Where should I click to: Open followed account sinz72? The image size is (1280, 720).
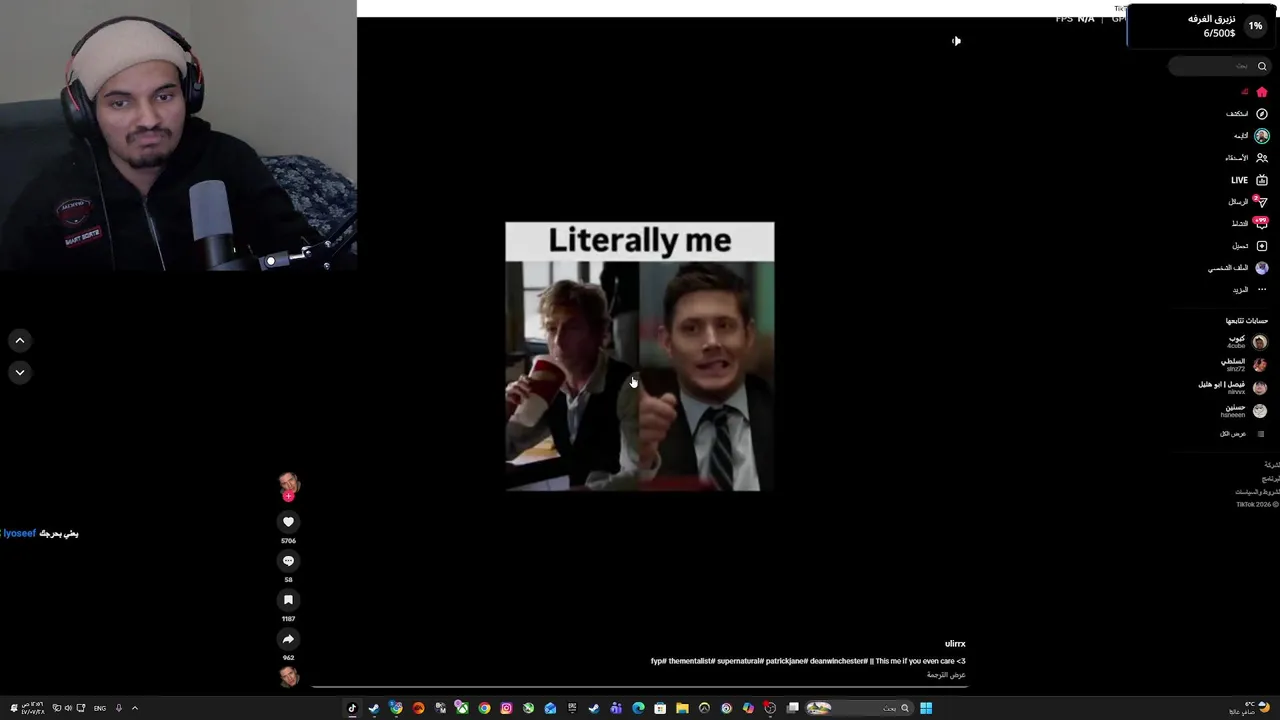click(x=1245, y=365)
